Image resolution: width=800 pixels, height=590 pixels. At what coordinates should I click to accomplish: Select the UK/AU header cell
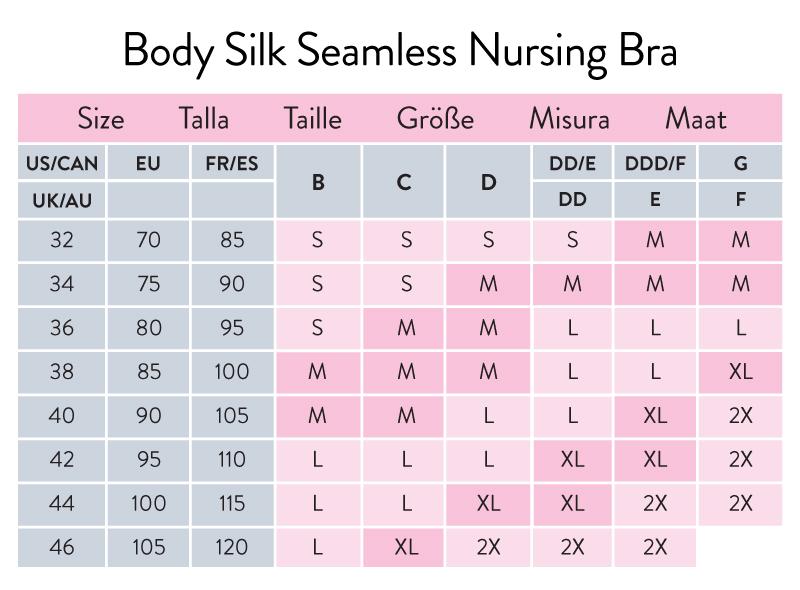click(x=61, y=200)
